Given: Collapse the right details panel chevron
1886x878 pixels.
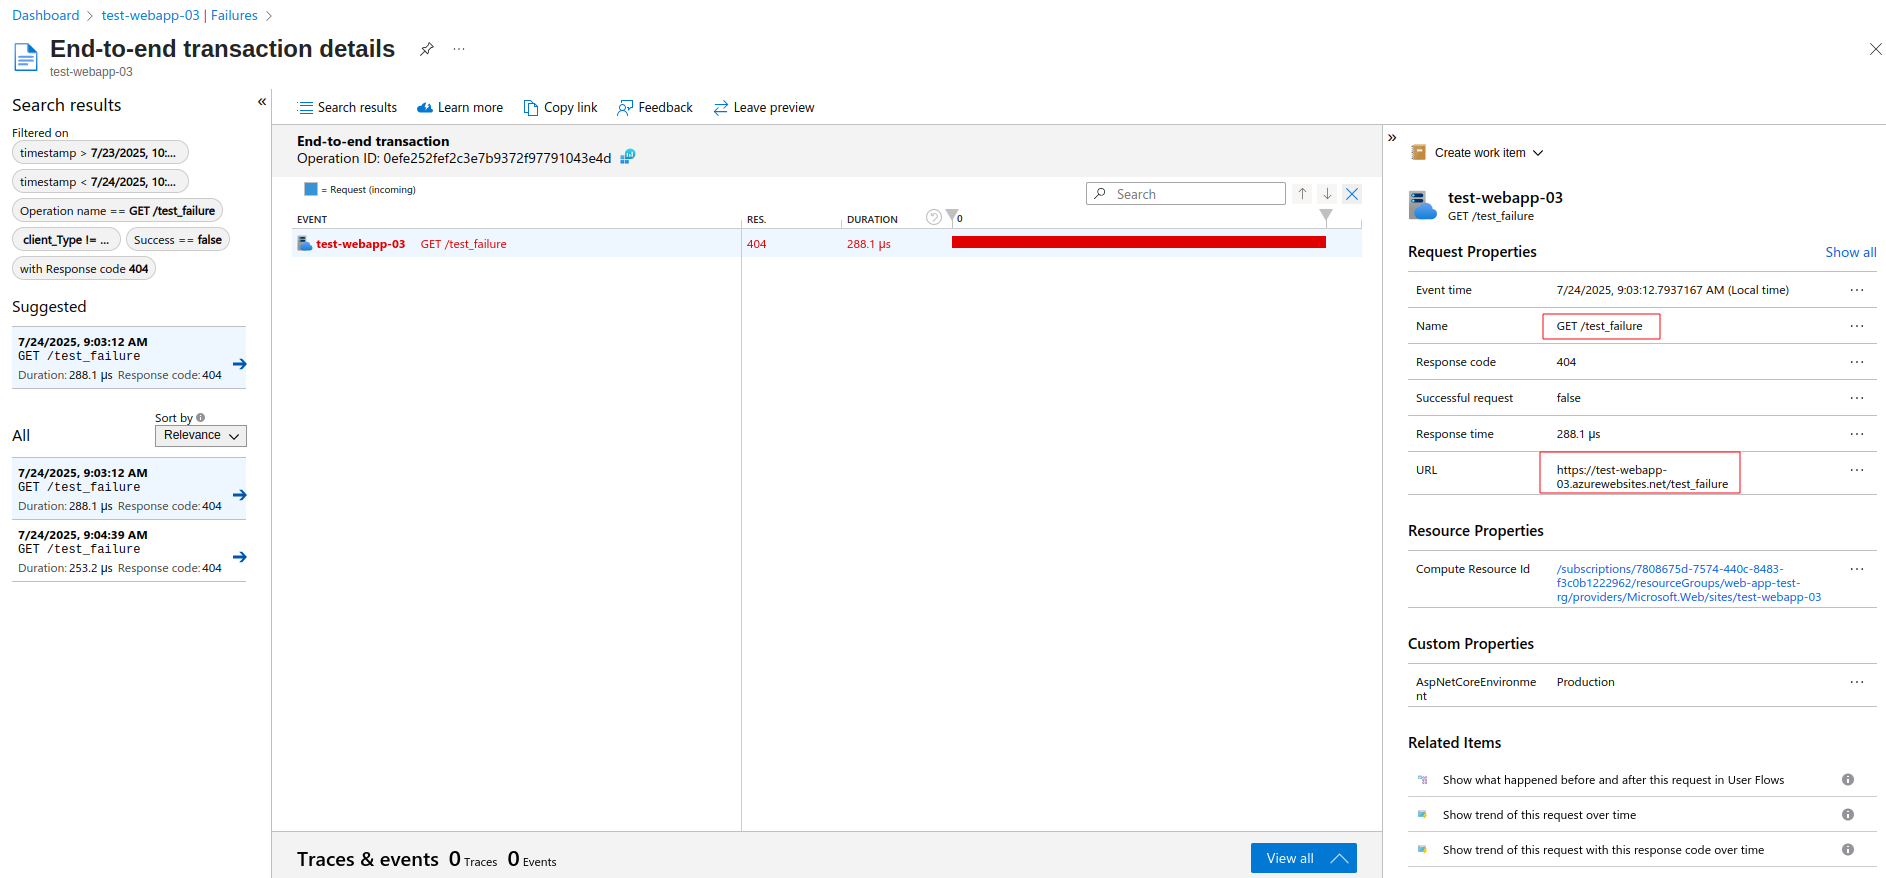Looking at the screenshot, I should 1392,138.
